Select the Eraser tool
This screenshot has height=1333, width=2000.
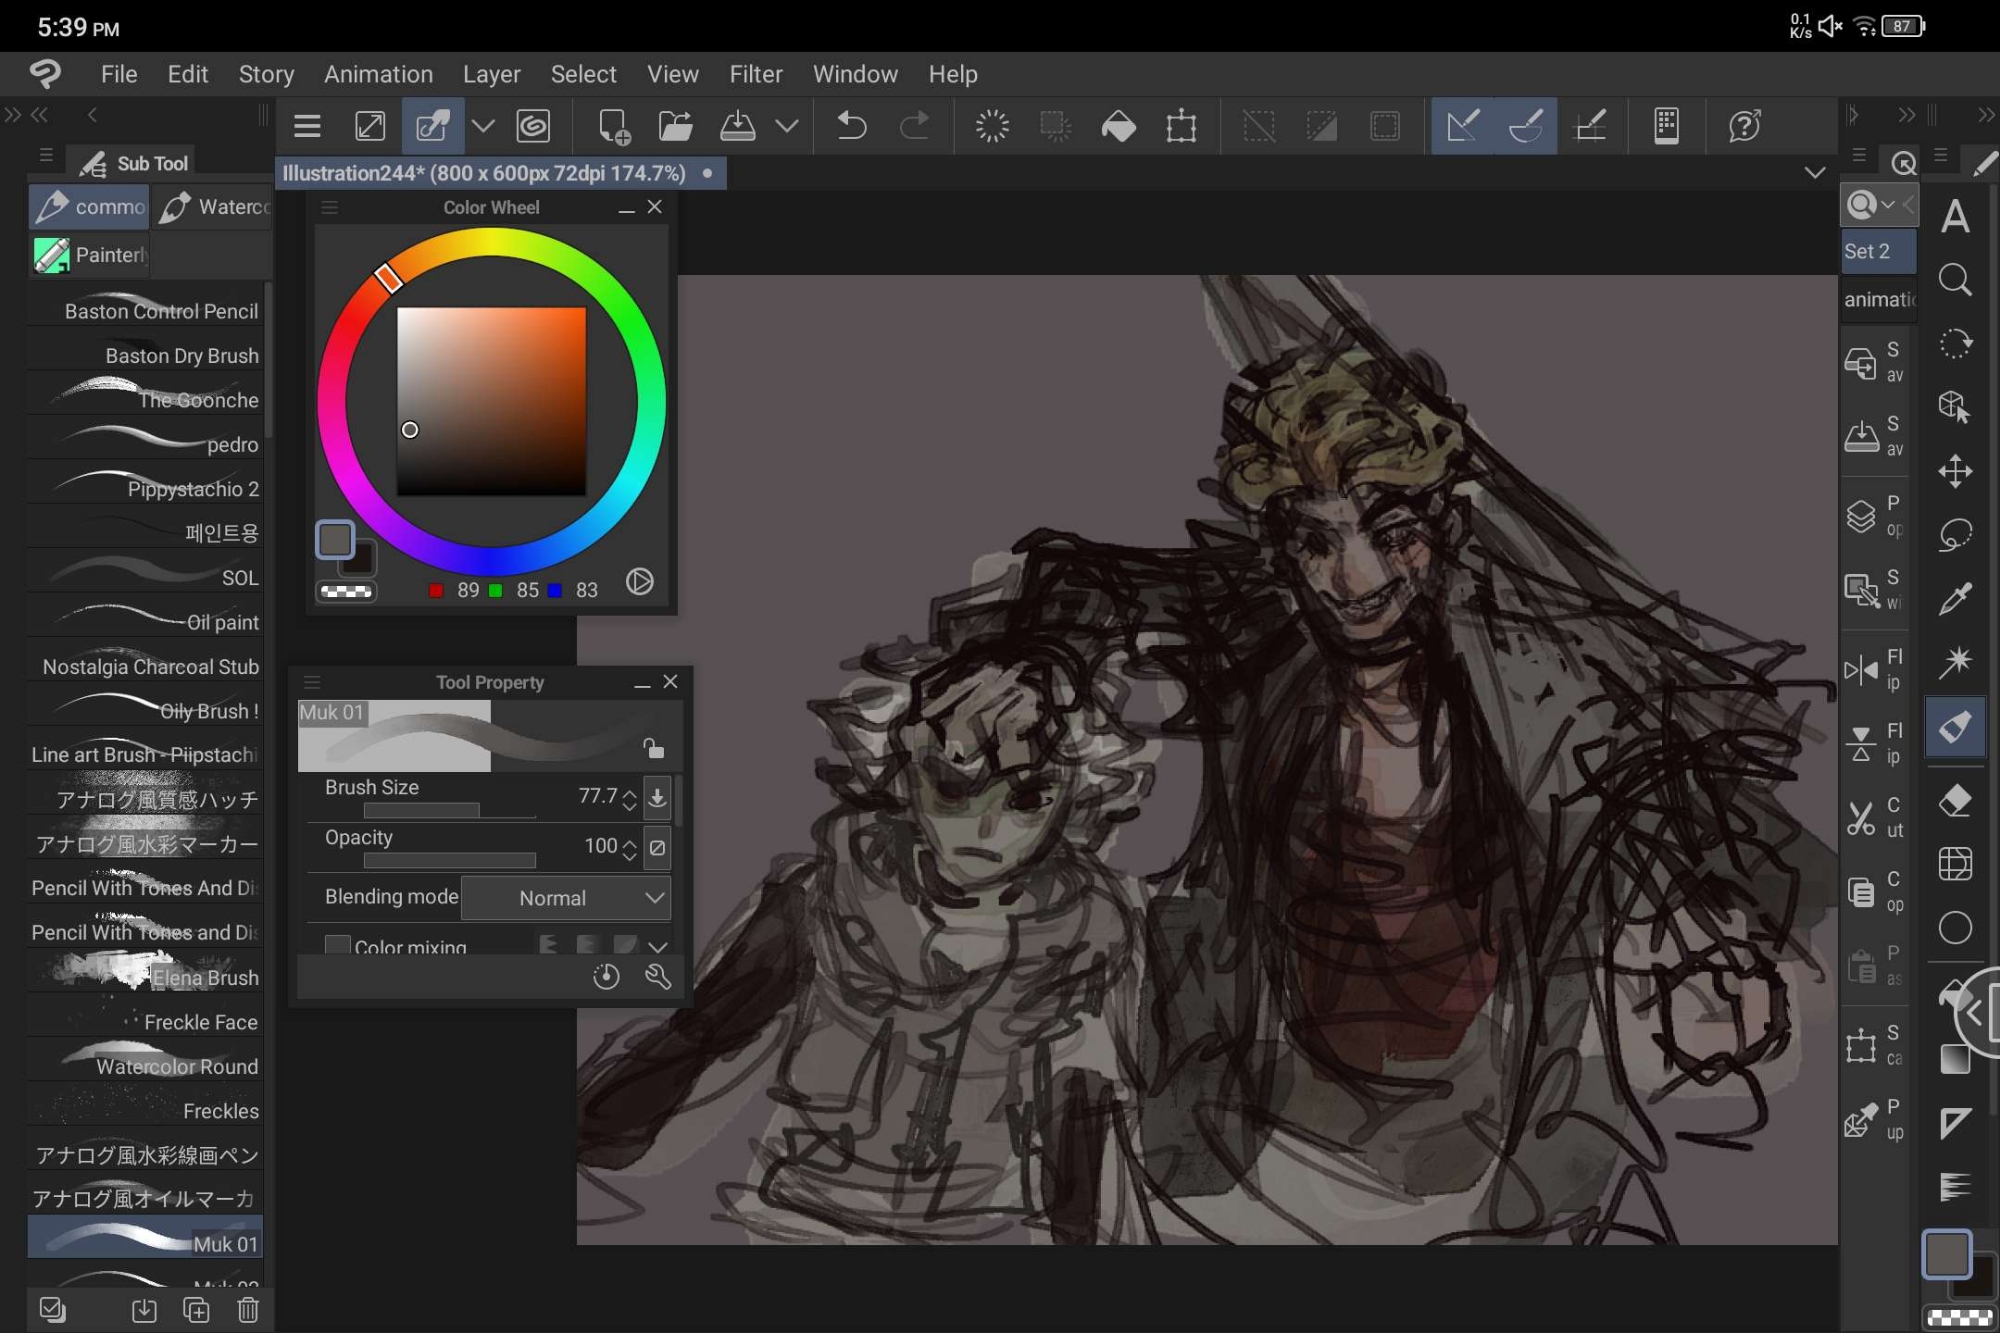coord(1954,800)
